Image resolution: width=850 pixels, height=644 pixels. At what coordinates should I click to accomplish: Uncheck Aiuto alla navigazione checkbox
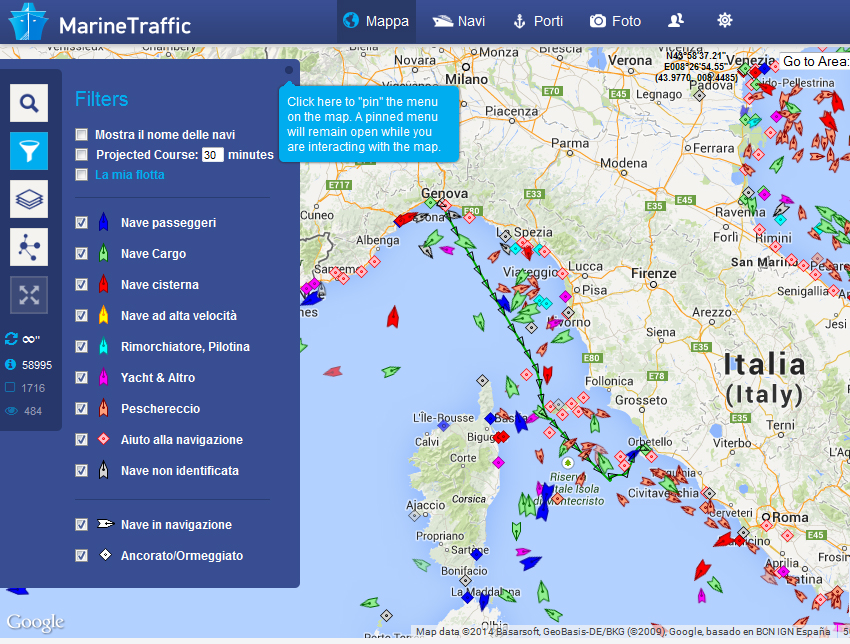click(x=81, y=439)
